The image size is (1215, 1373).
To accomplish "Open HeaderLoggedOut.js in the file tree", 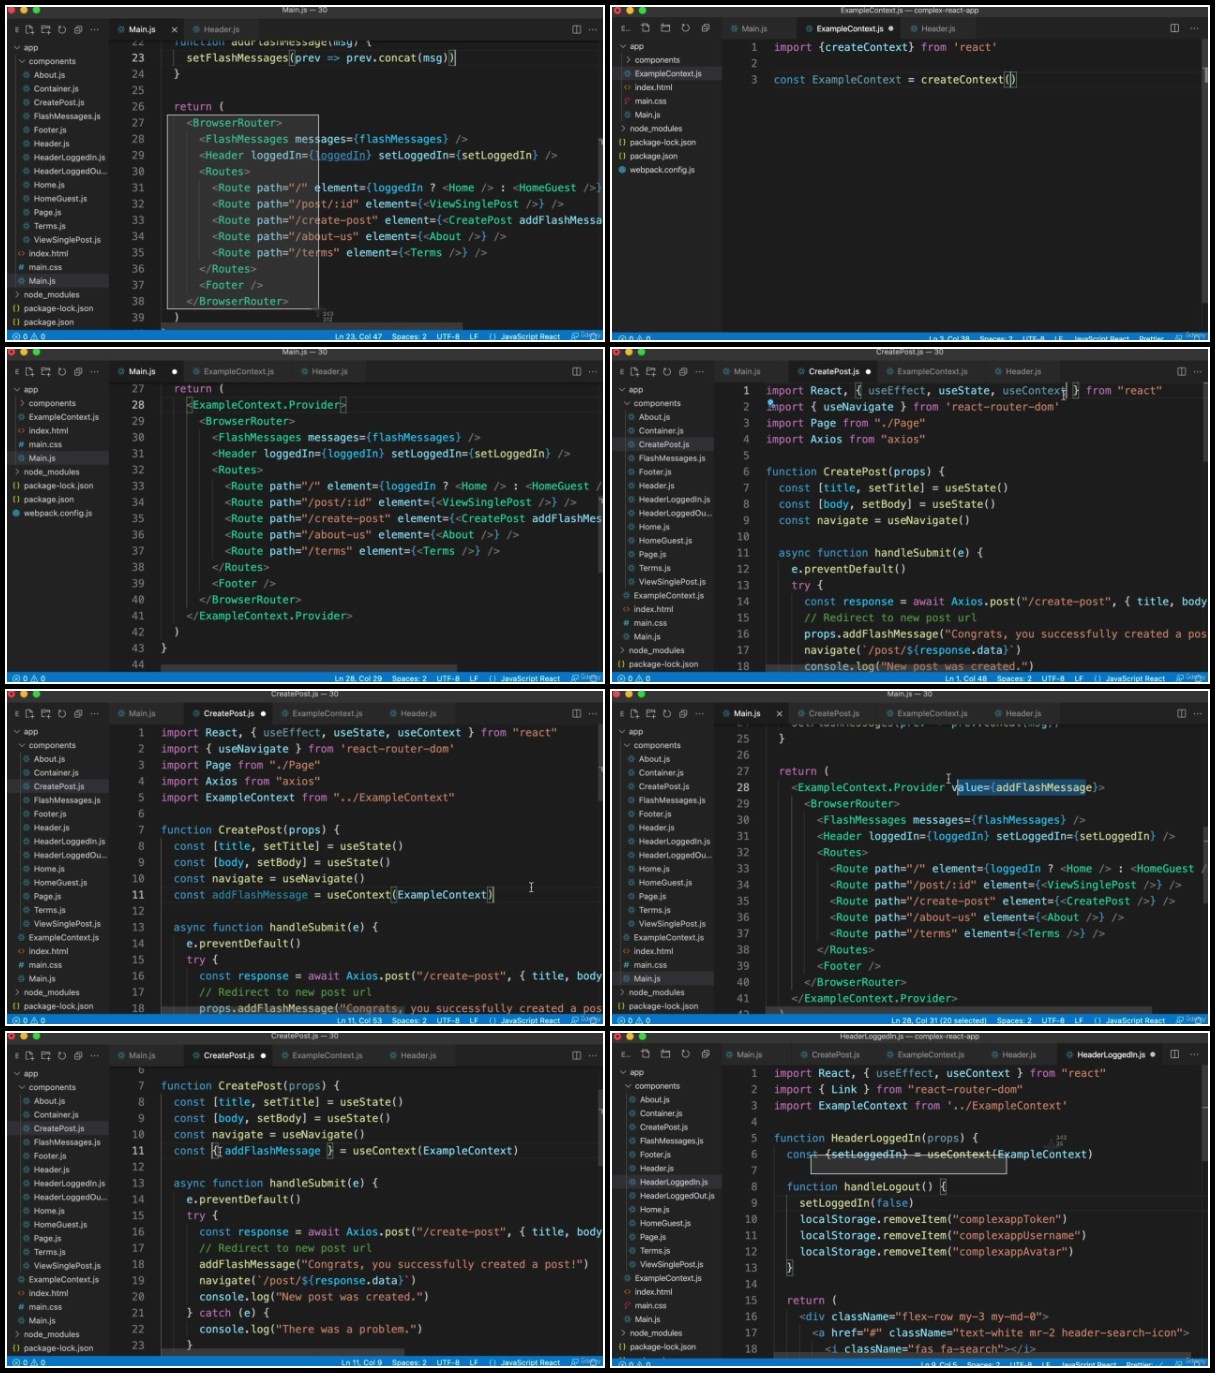I will click(x=676, y=1196).
